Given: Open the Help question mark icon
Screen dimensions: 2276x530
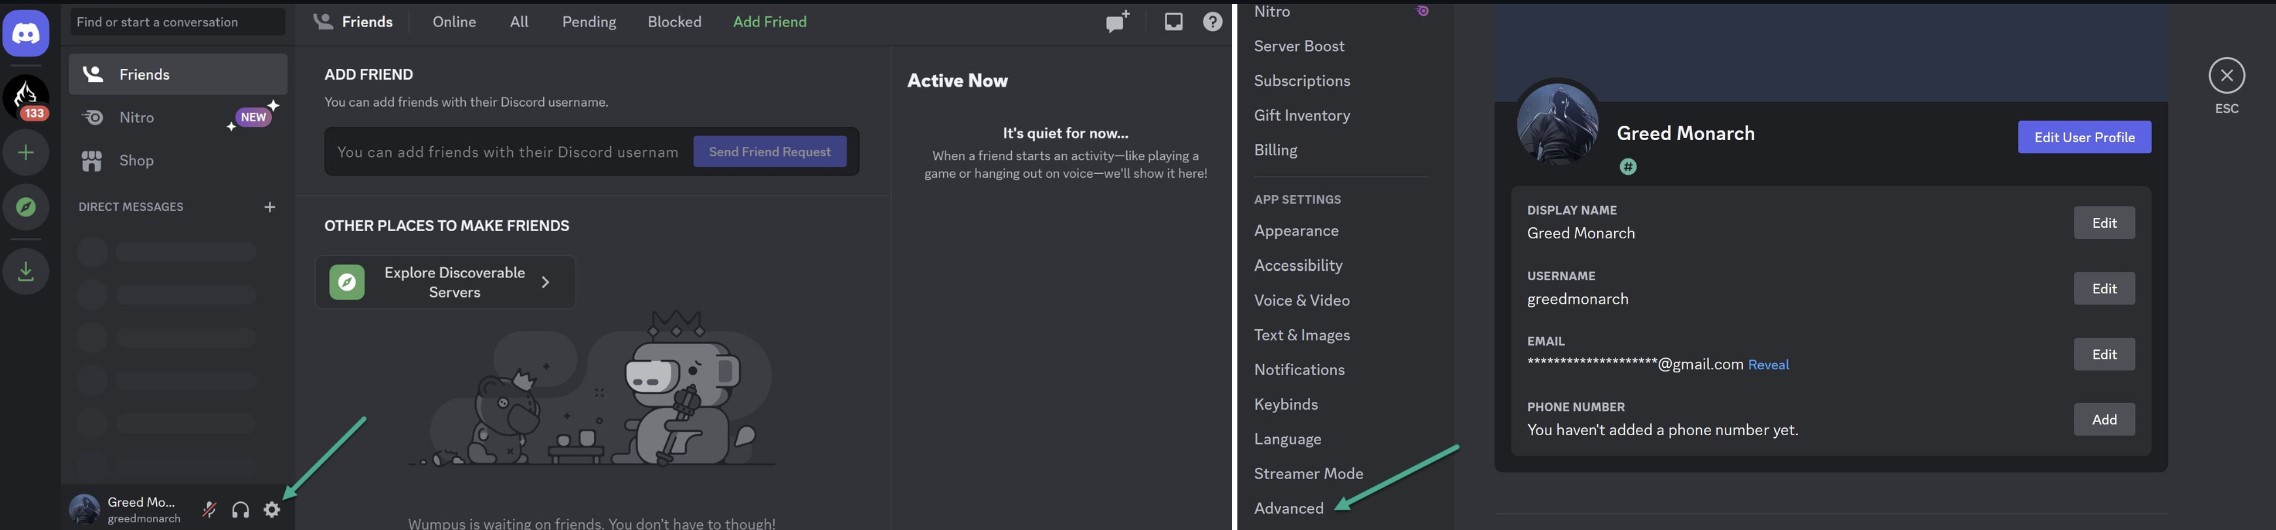Looking at the screenshot, I should coord(1212,21).
